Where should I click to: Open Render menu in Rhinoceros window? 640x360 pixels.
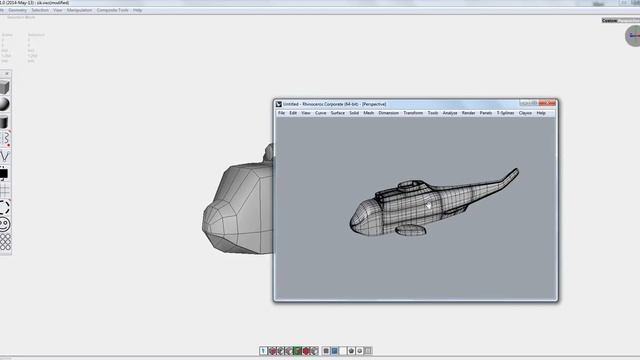click(468, 113)
